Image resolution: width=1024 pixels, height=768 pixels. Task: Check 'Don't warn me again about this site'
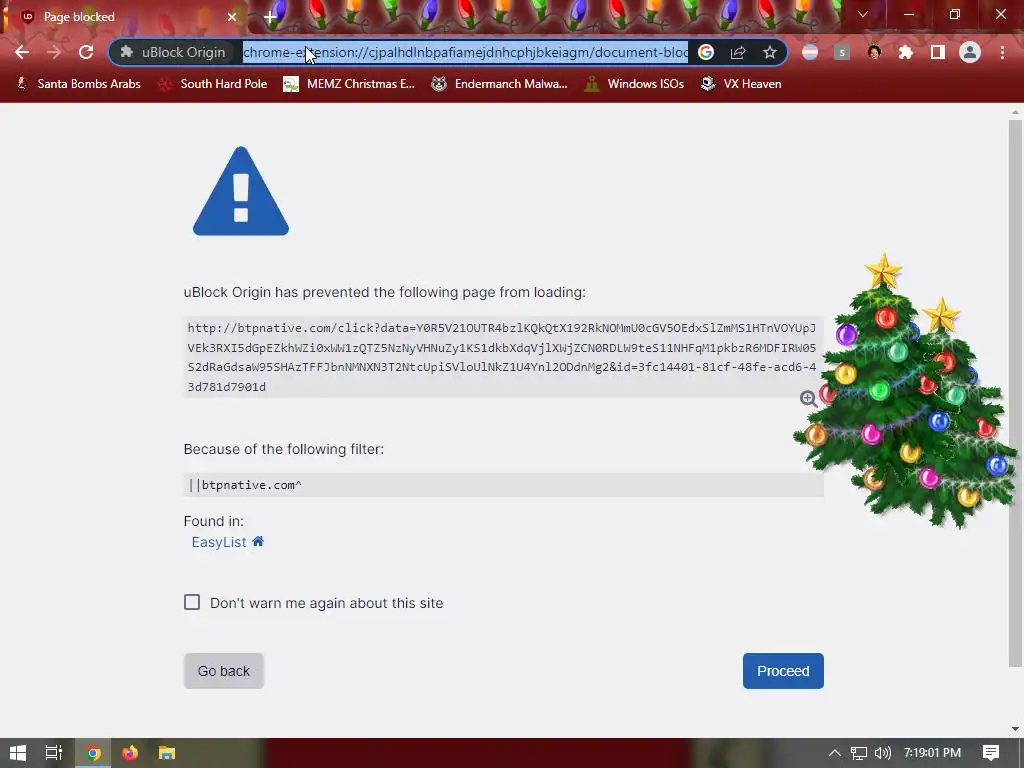click(x=192, y=602)
